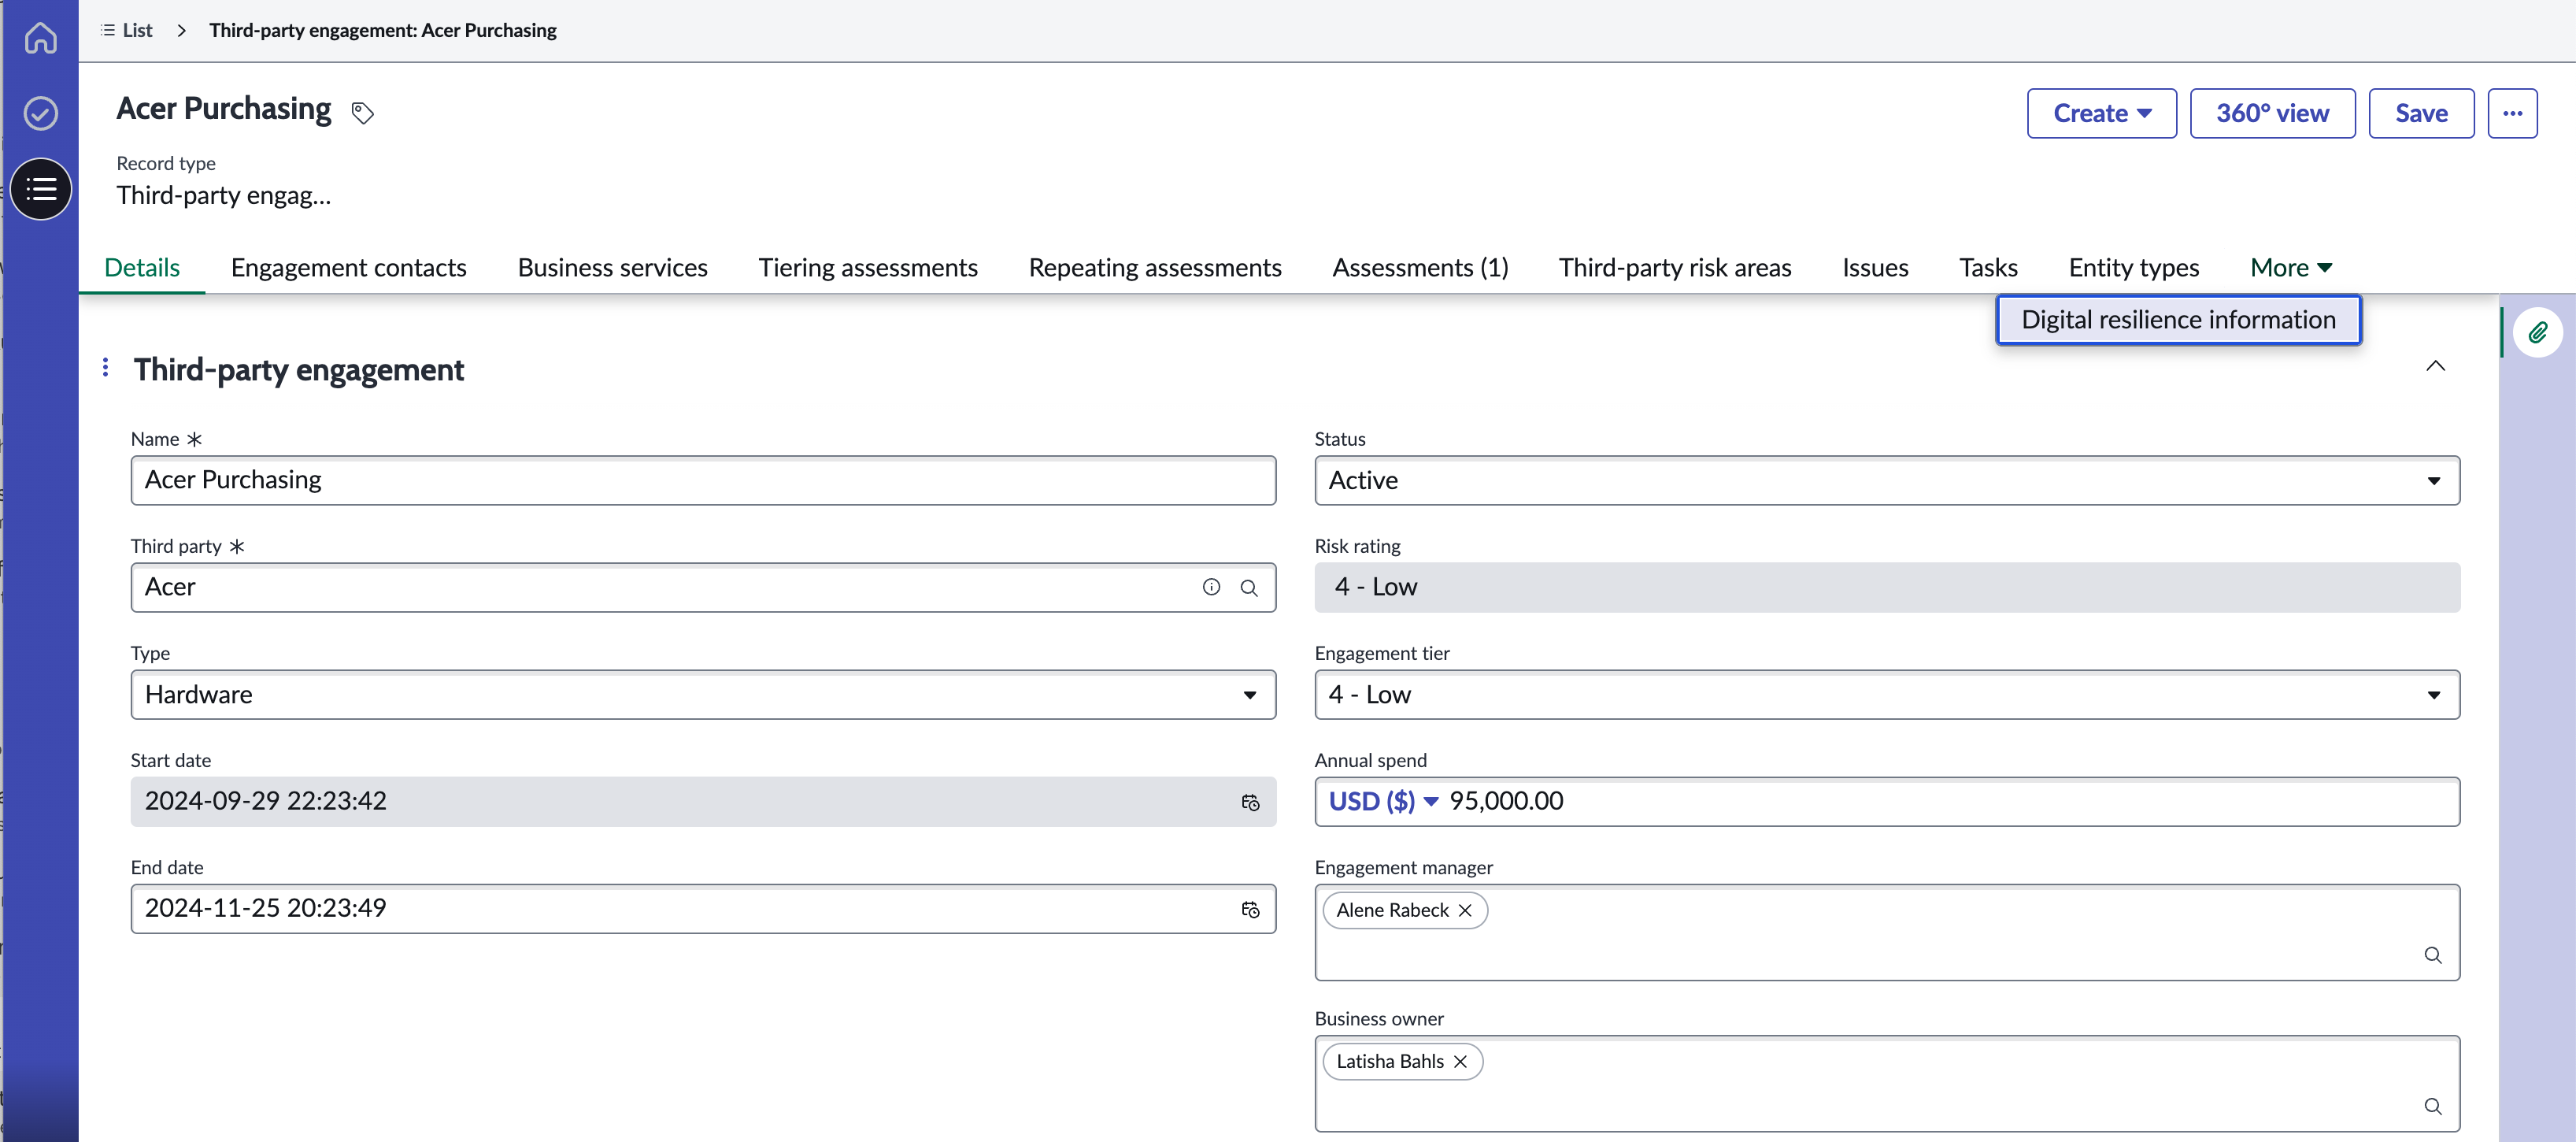Screen dimensions: 2576x1142
Task: Open the list menu icon in the sidebar
Action: (x=41, y=188)
